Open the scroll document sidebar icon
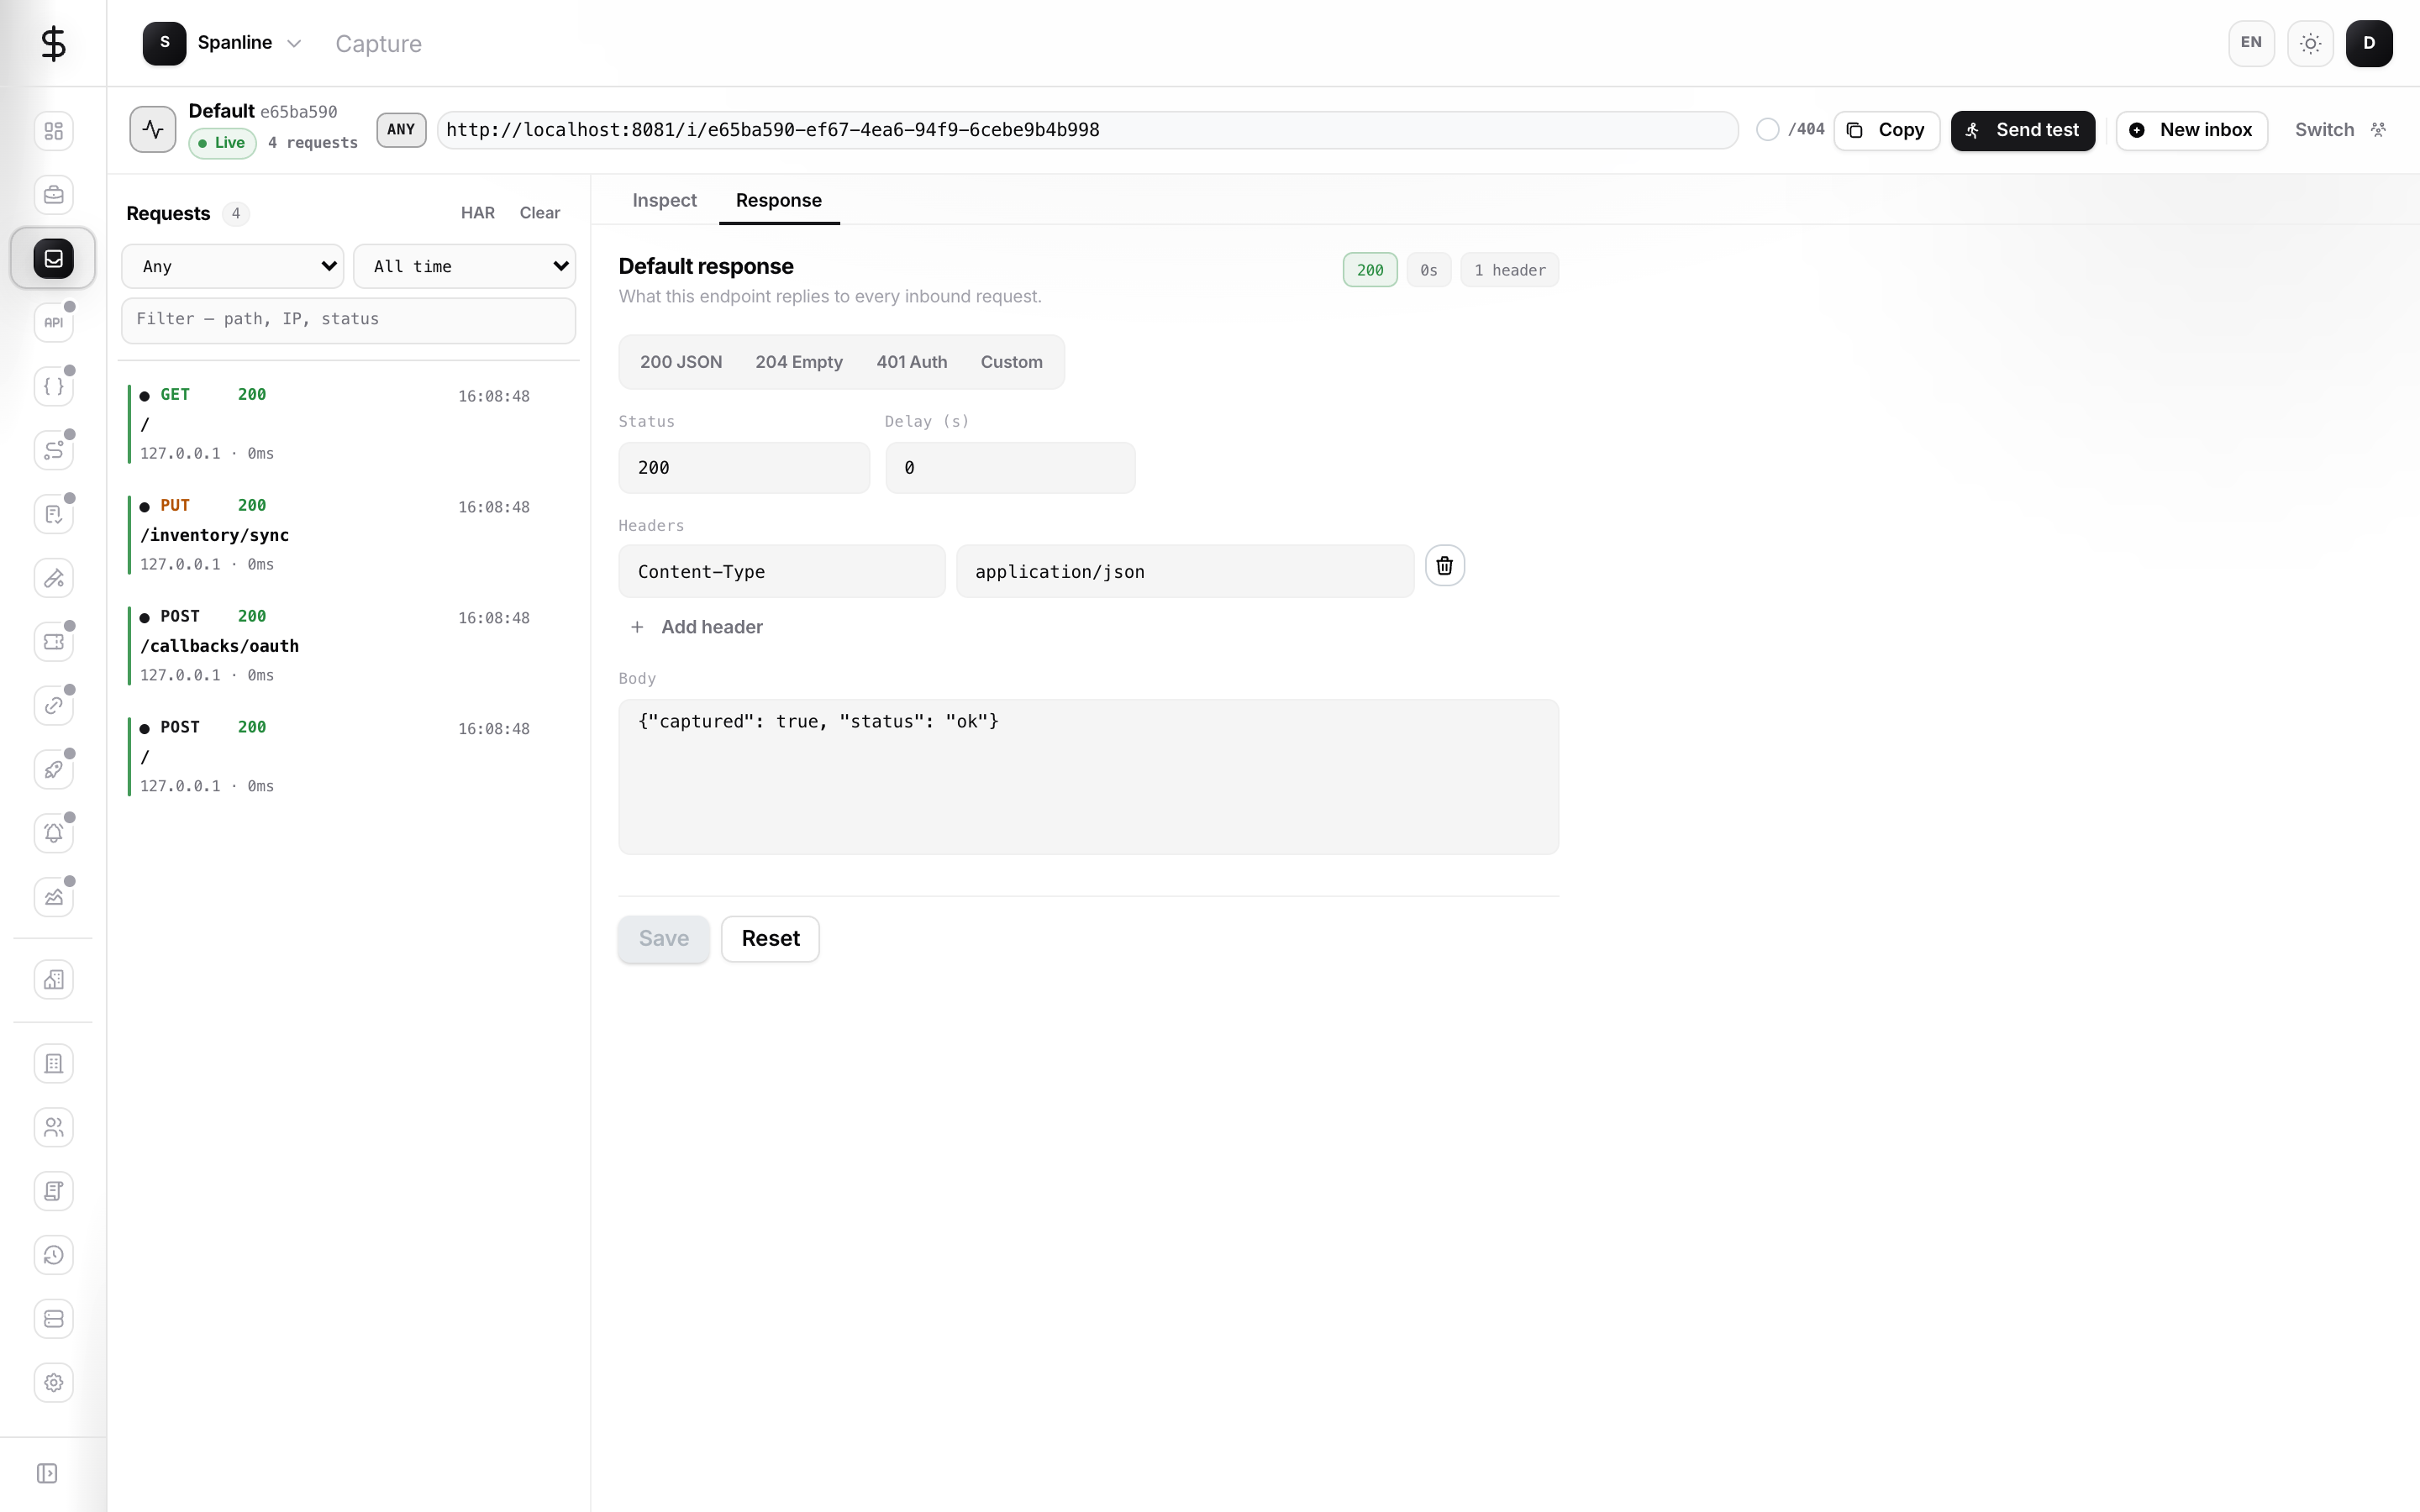The height and width of the screenshot is (1512, 2420). (x=53, y=1191)
